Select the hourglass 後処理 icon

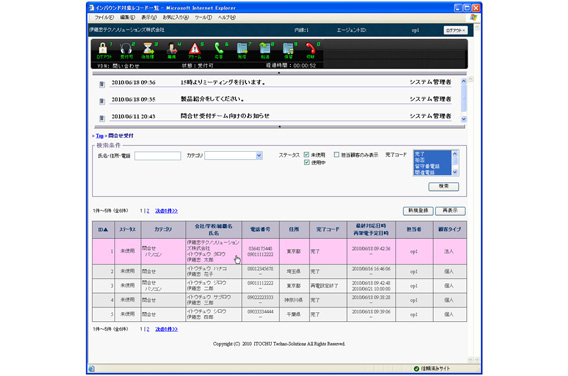click(x=148, y=50)
